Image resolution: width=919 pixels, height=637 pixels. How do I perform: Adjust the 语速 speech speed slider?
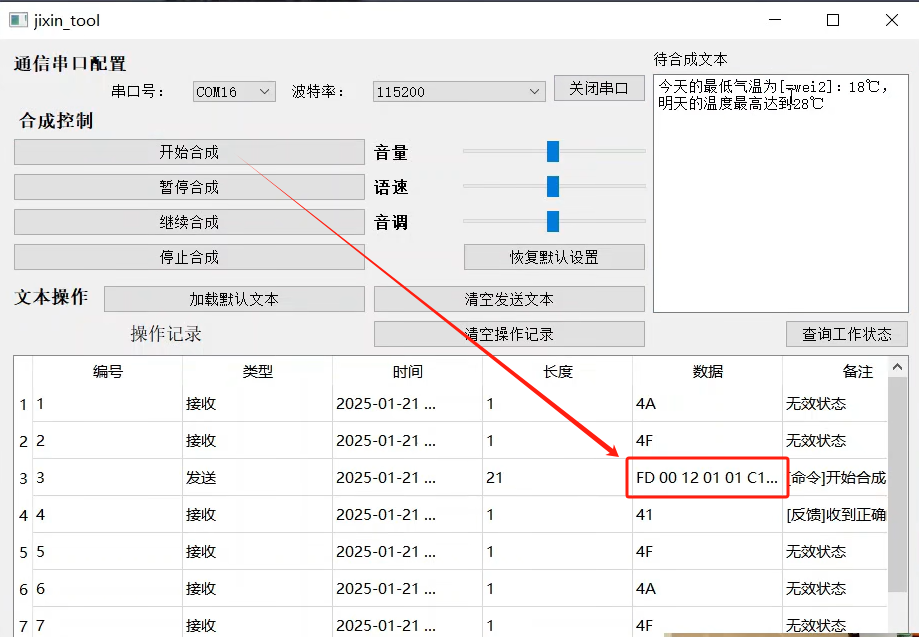point(552,186)
